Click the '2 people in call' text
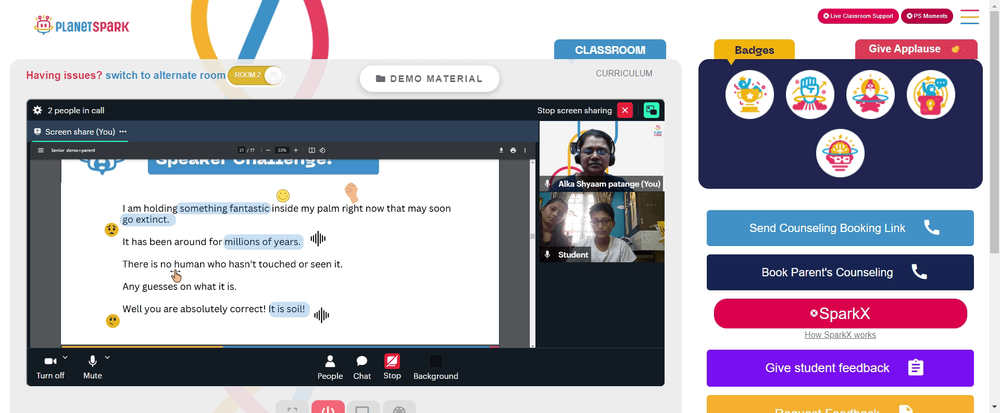 pyautogui.click(x=76, y=110)
